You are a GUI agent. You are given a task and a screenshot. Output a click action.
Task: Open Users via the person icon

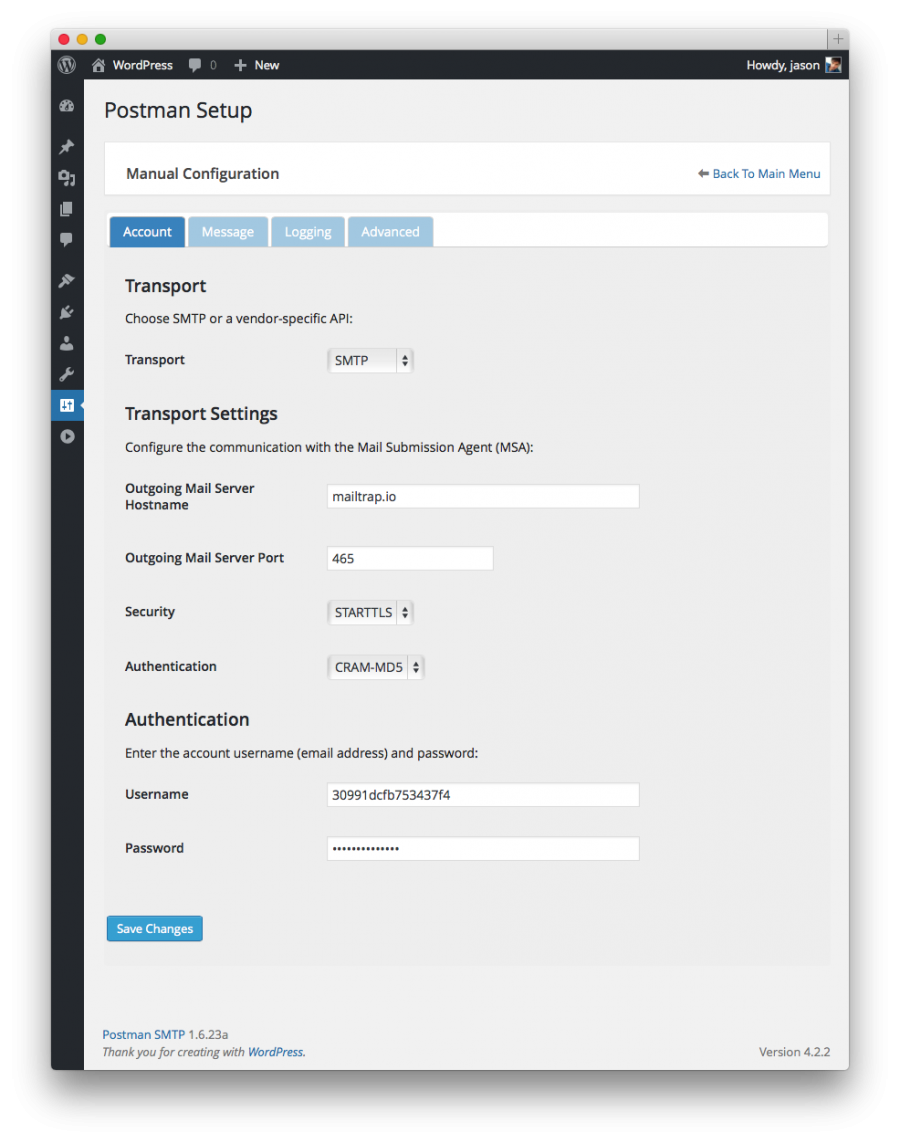tap(66, 343)
